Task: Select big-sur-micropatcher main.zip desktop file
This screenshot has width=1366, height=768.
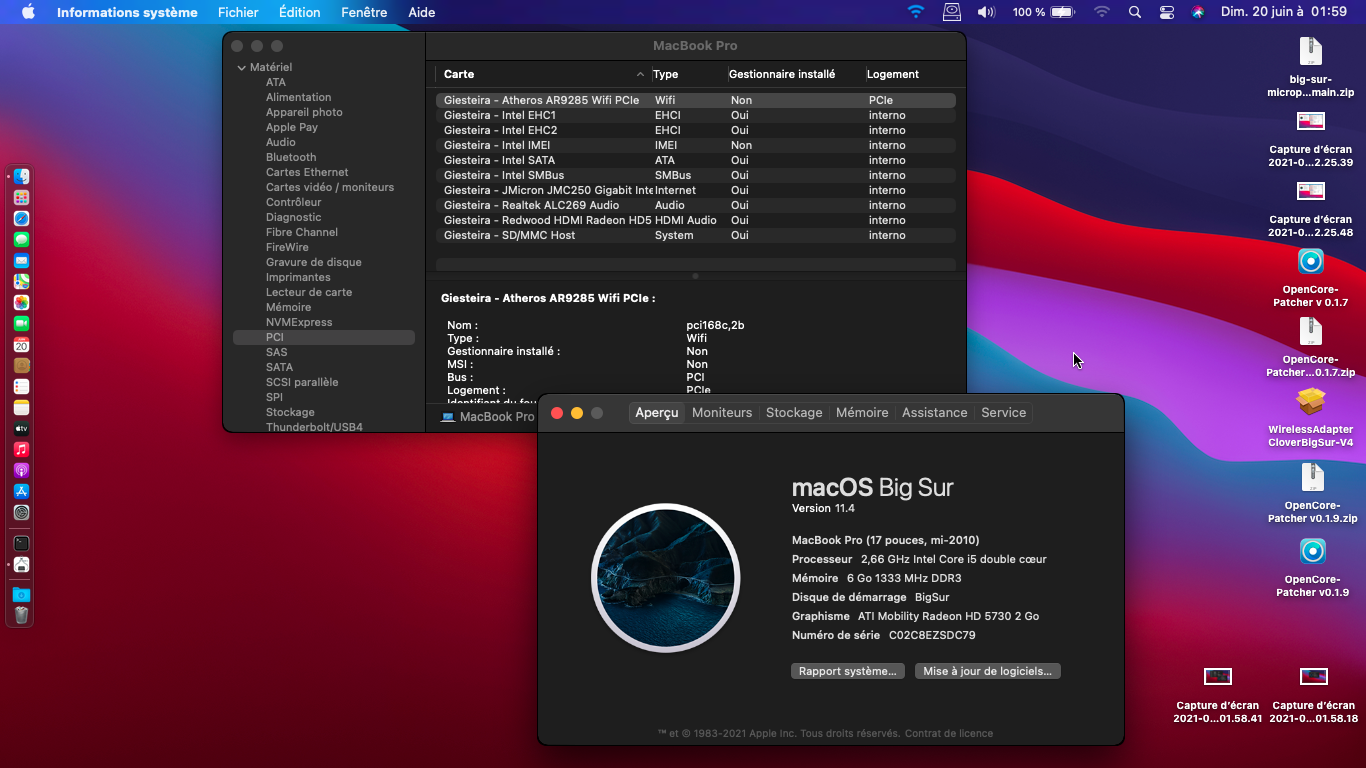Action: pos(1310,52)
